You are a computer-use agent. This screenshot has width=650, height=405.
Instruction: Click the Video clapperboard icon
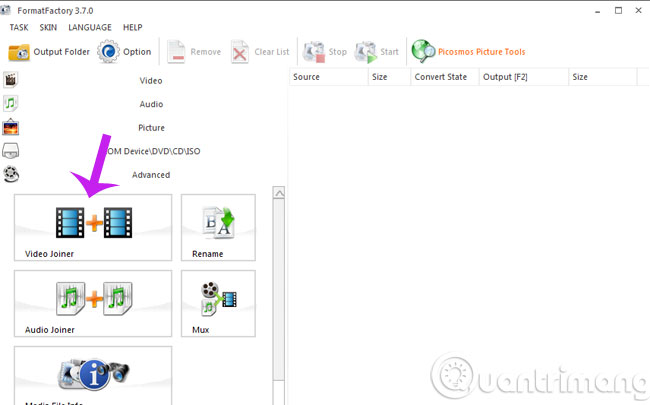click(x=10, y=80)
